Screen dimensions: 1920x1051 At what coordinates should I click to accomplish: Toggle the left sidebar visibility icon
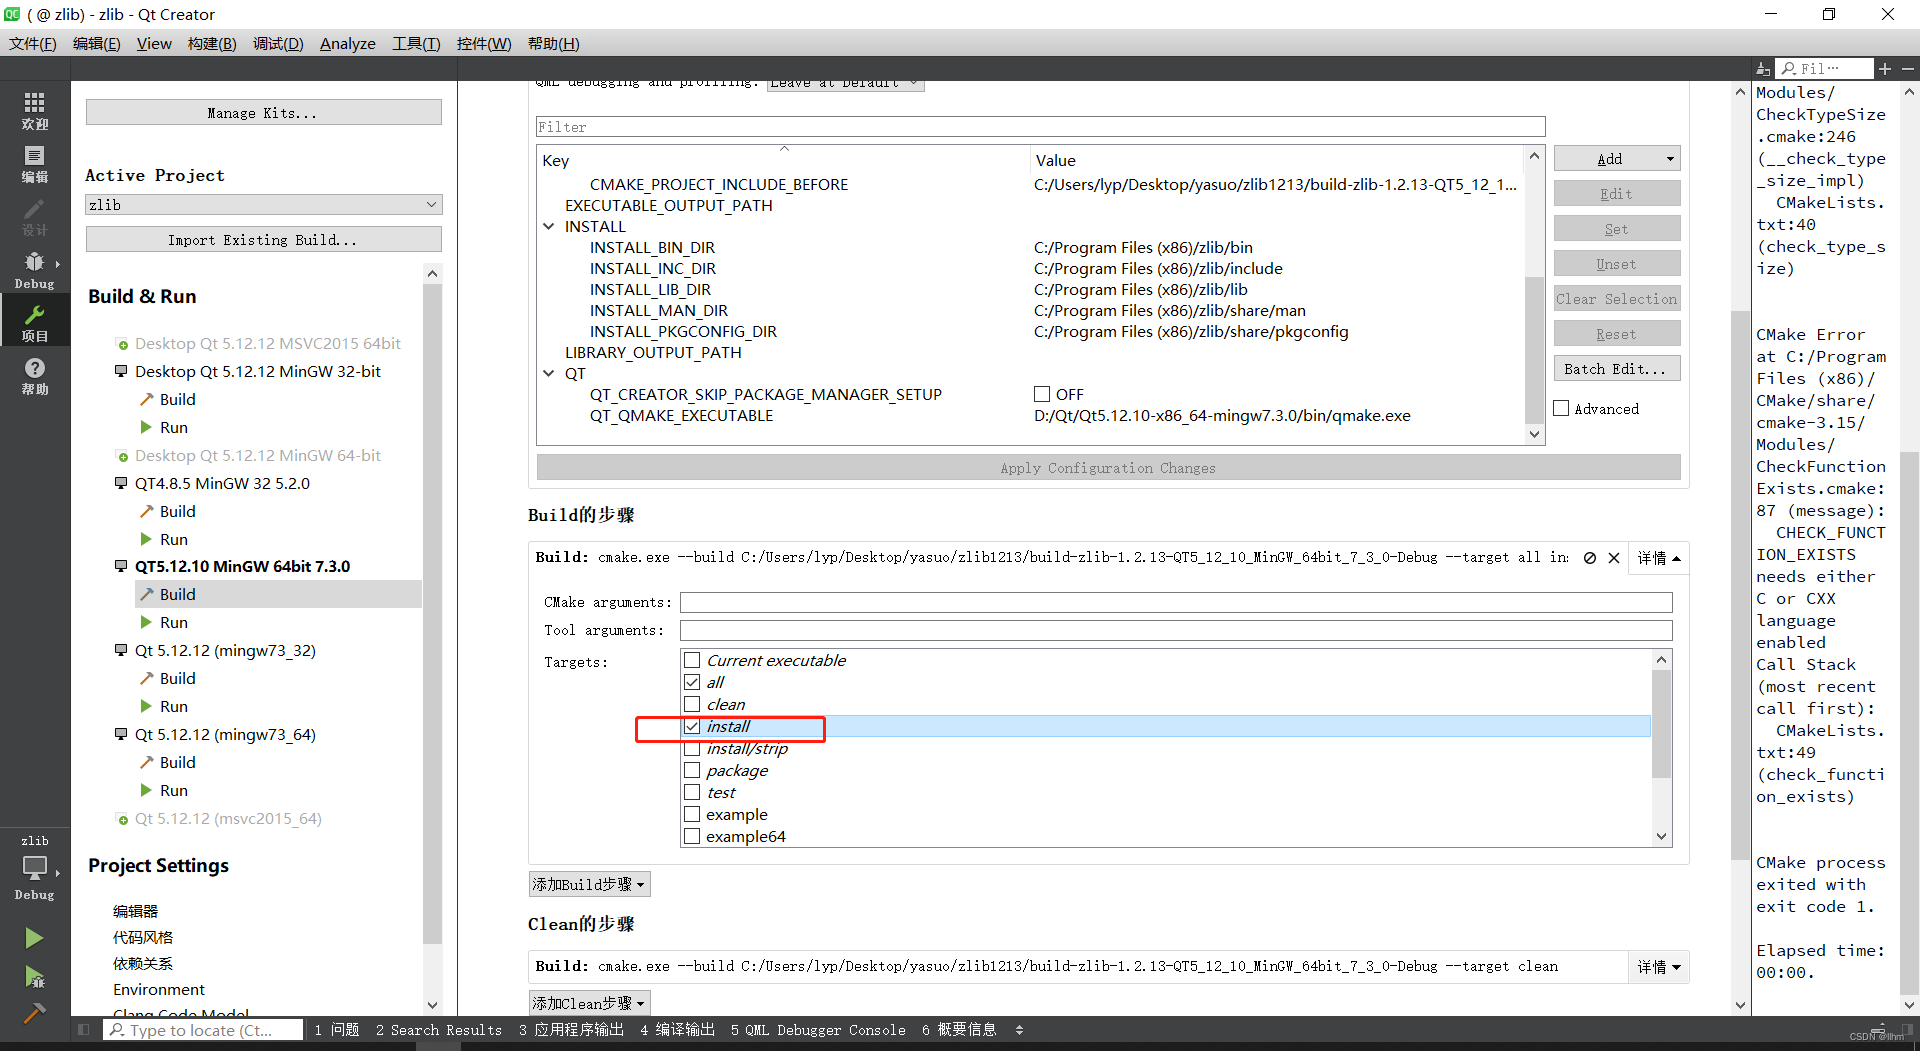click(x=84, y=1029)
